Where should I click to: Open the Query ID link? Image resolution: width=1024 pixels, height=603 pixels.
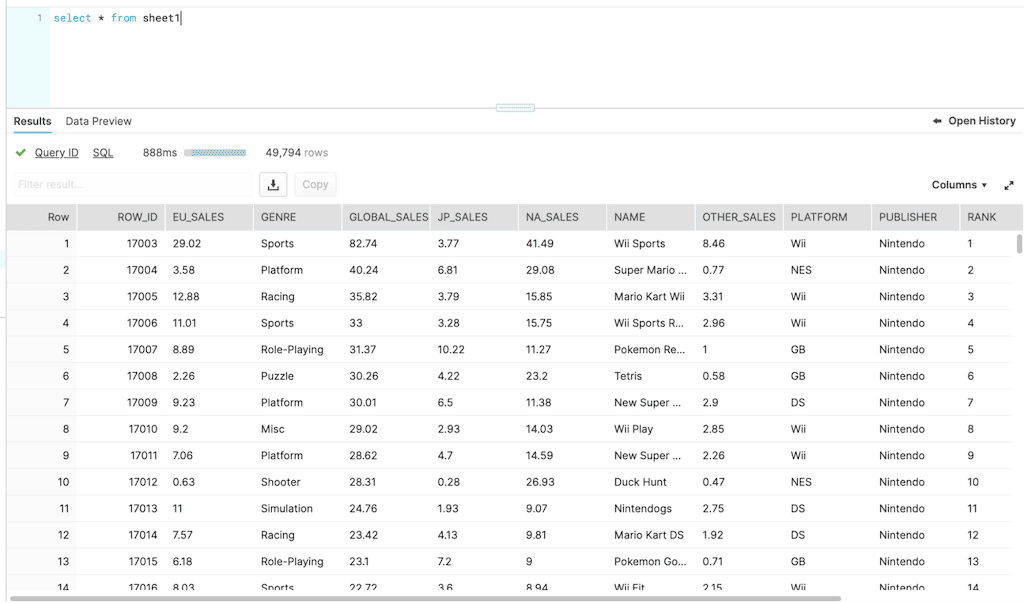[57, 153]
